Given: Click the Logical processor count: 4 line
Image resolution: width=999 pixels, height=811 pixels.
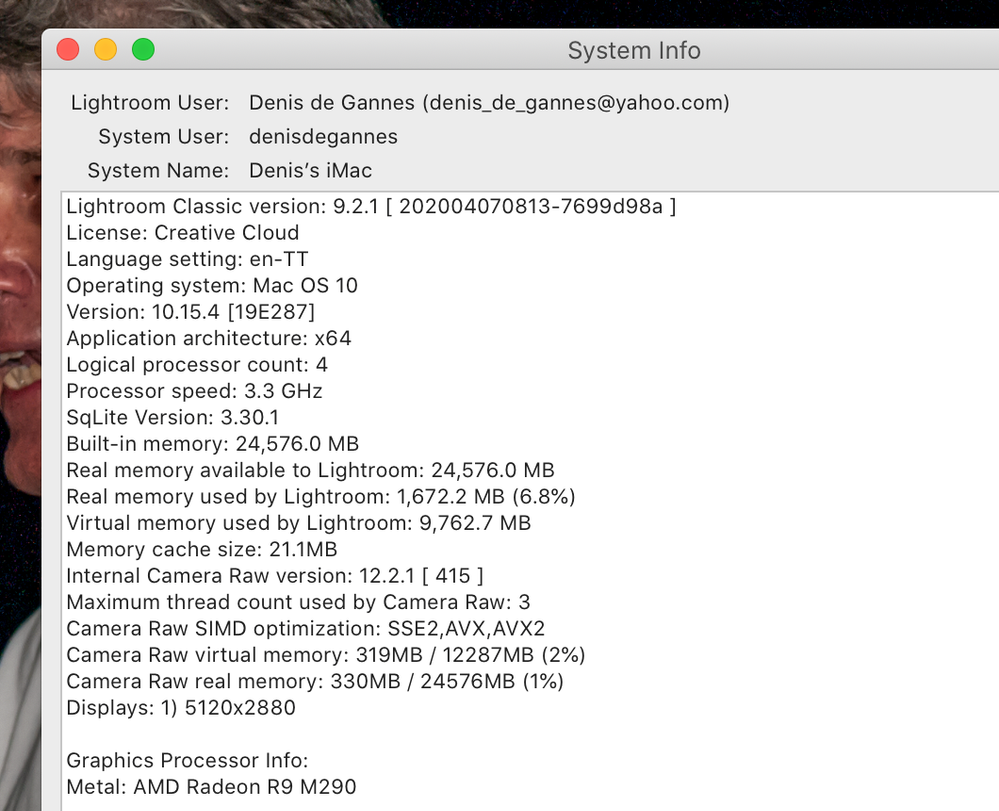Looking at the screenshot, I should tap(197, 364).
